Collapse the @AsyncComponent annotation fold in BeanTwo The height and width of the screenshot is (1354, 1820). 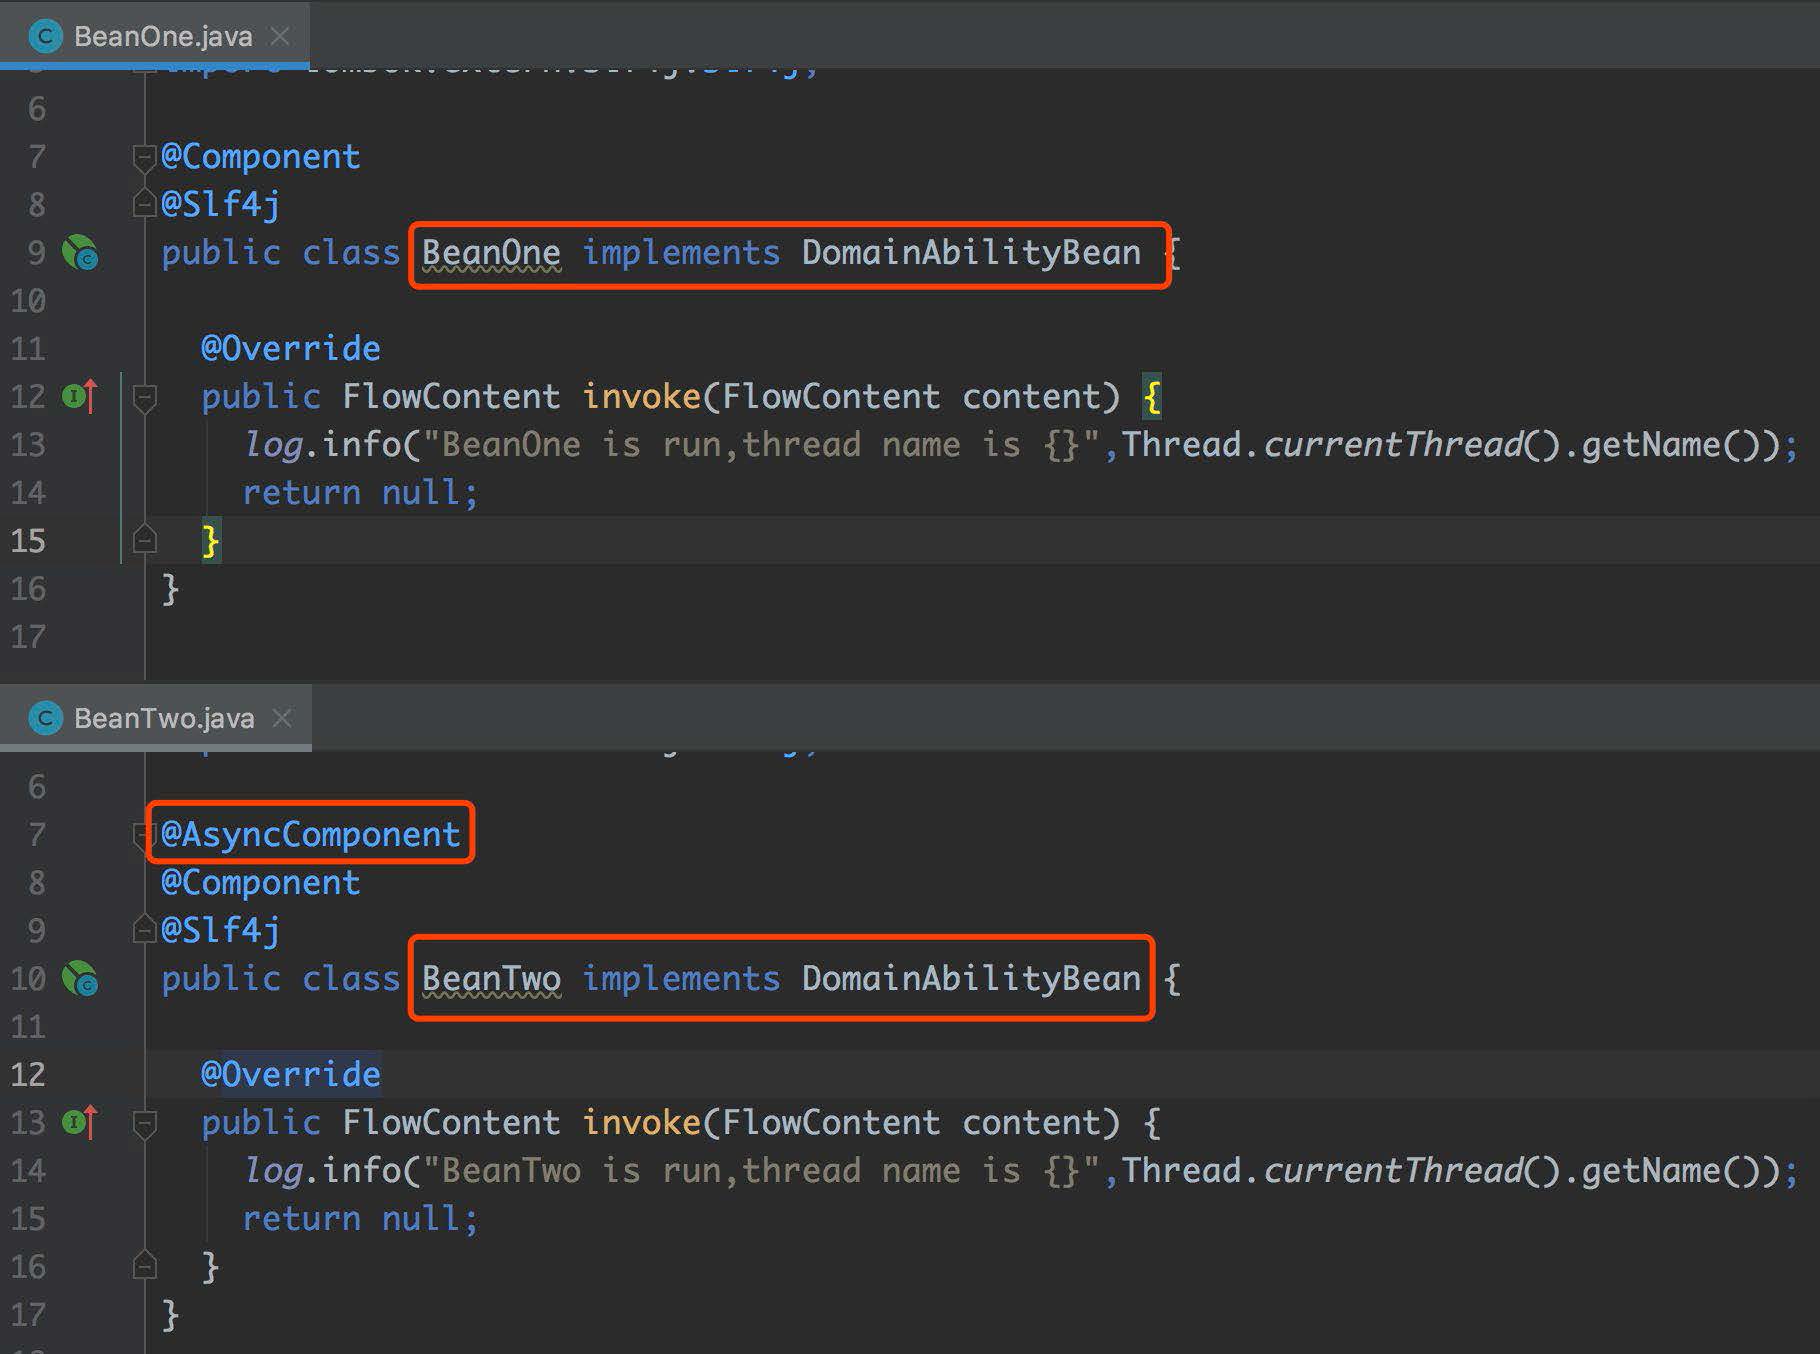pos(142,836)
